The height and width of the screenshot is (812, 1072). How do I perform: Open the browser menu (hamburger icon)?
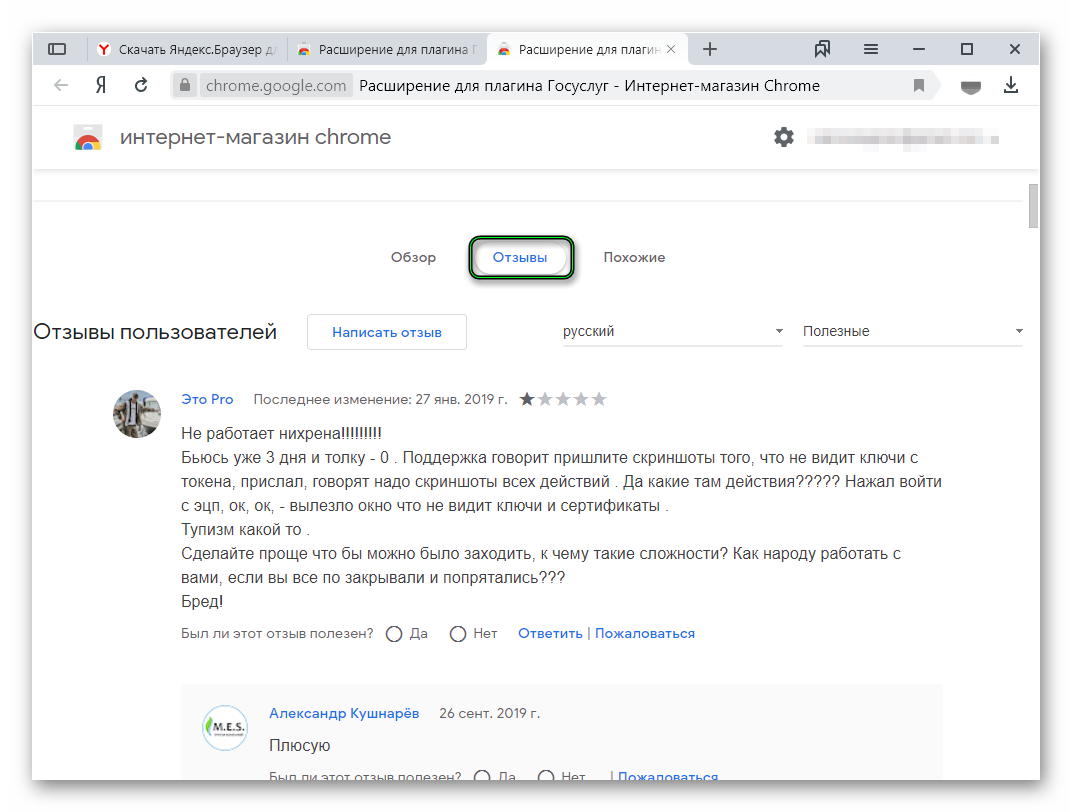point(870,48)
